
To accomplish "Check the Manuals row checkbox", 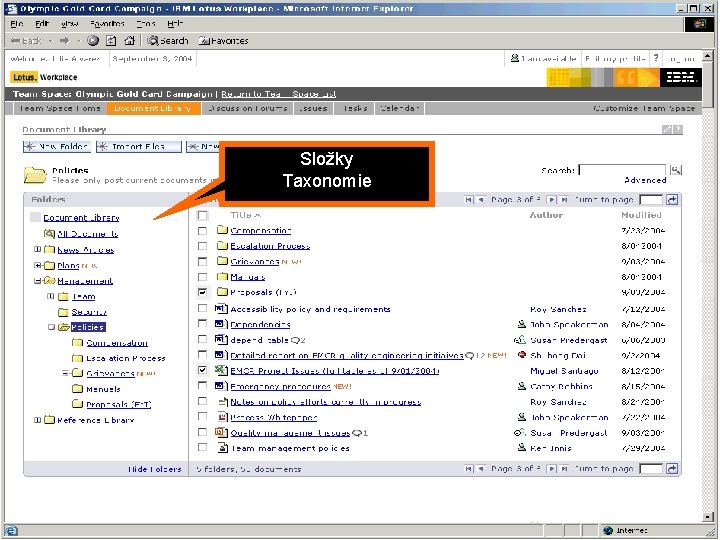I will click(202, 277).
